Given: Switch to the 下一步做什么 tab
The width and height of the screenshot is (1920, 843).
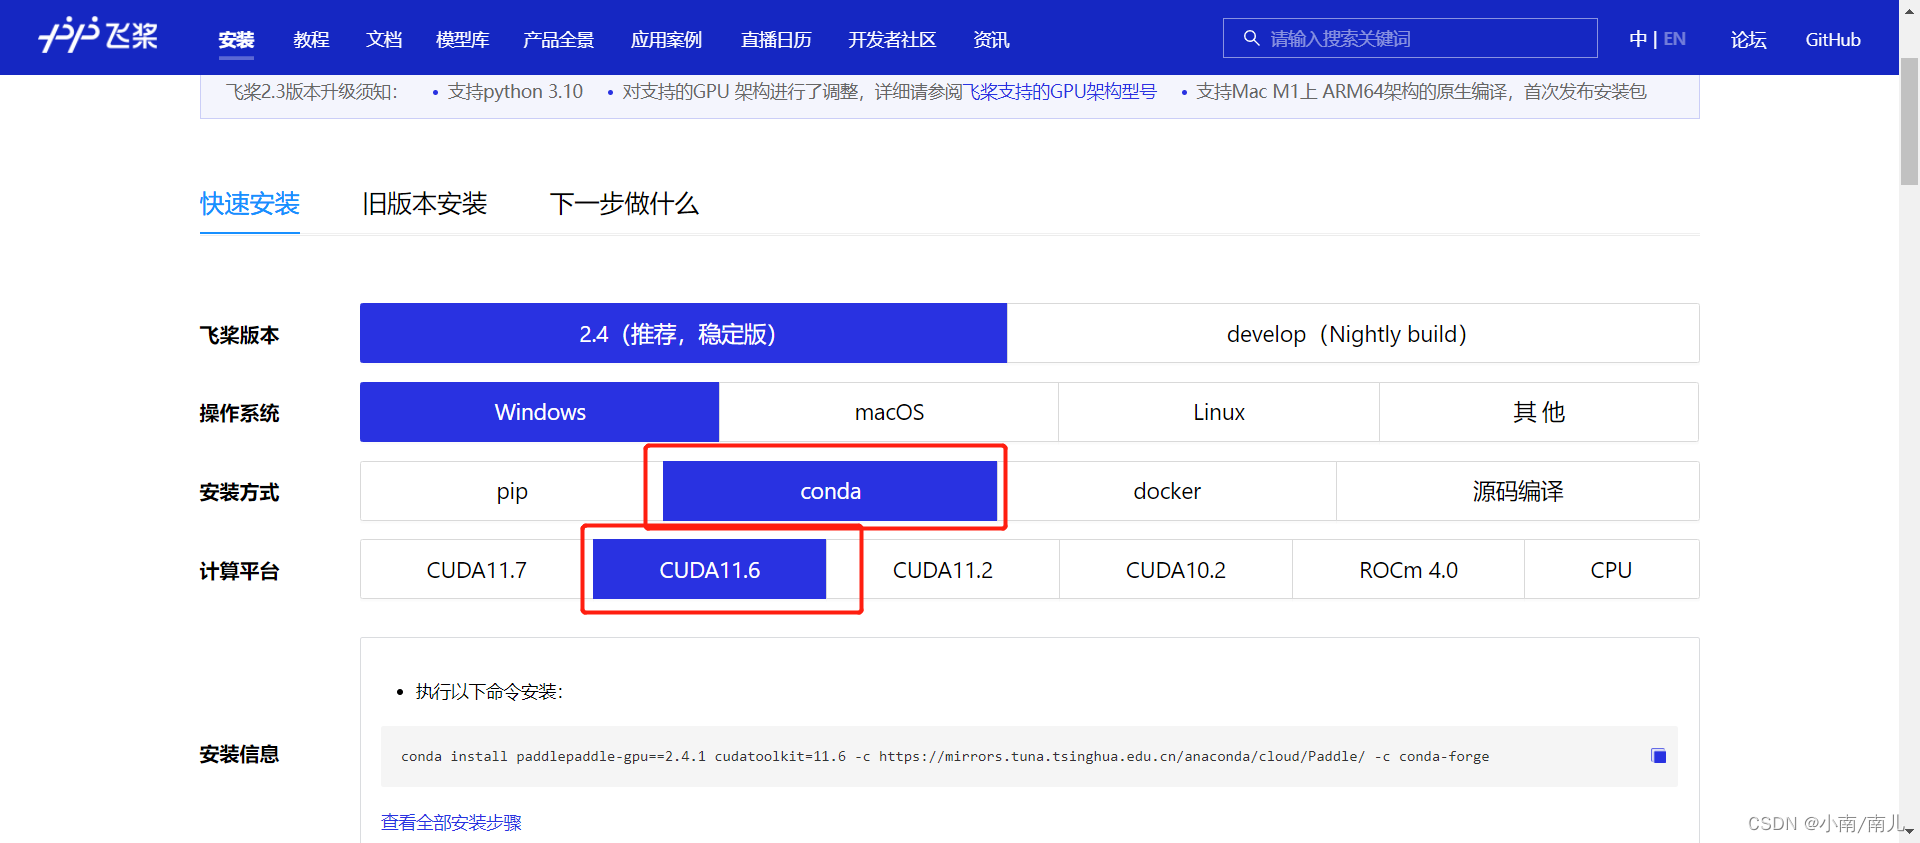Looking at the screenshot, I should (624, 204).
